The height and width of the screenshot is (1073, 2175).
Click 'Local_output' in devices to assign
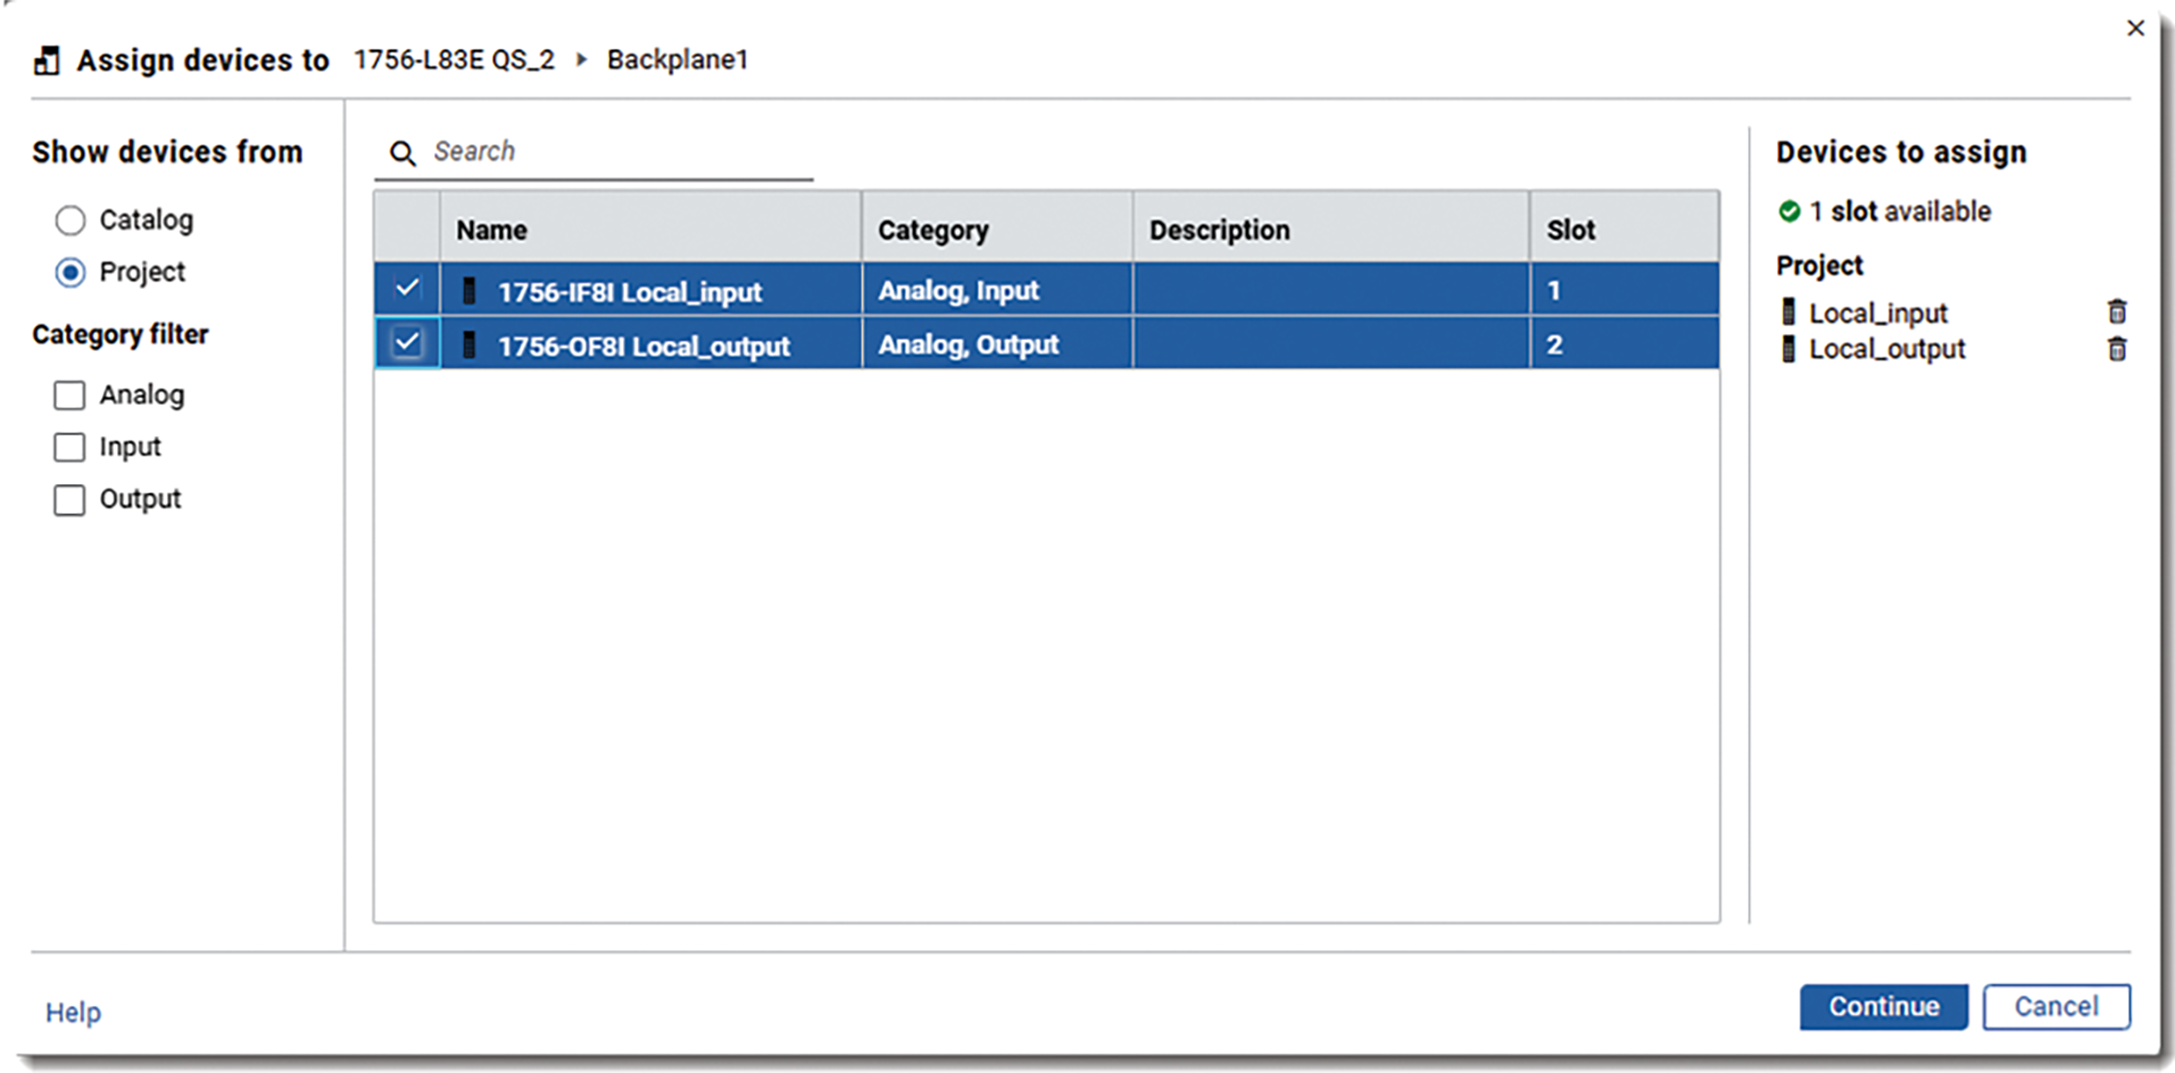point(1887,349)
